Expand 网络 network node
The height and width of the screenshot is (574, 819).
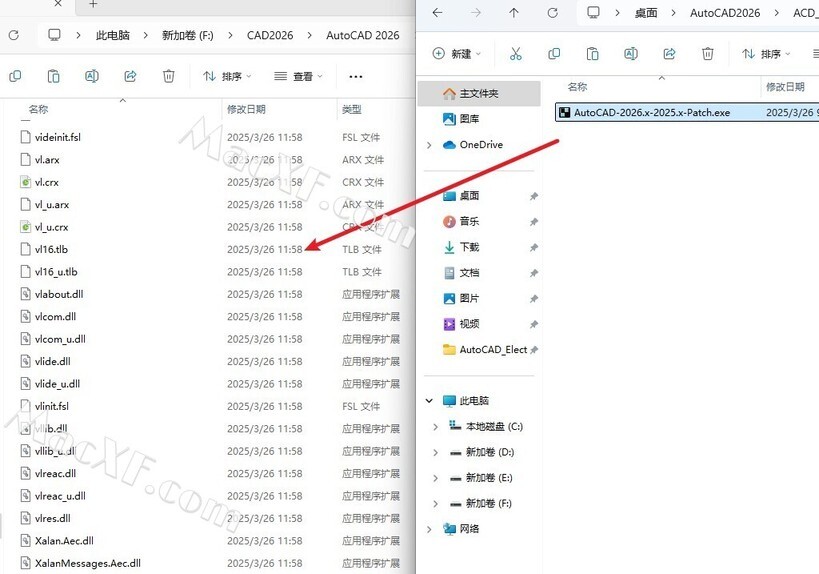(x=429, y=529)
